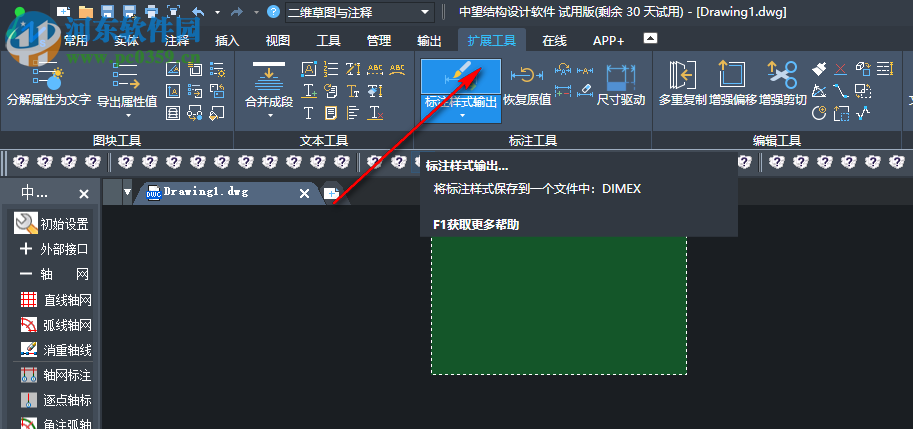Open the Redo history dropdown arrow
The image size is (913, 429).
tap(256, 12)
